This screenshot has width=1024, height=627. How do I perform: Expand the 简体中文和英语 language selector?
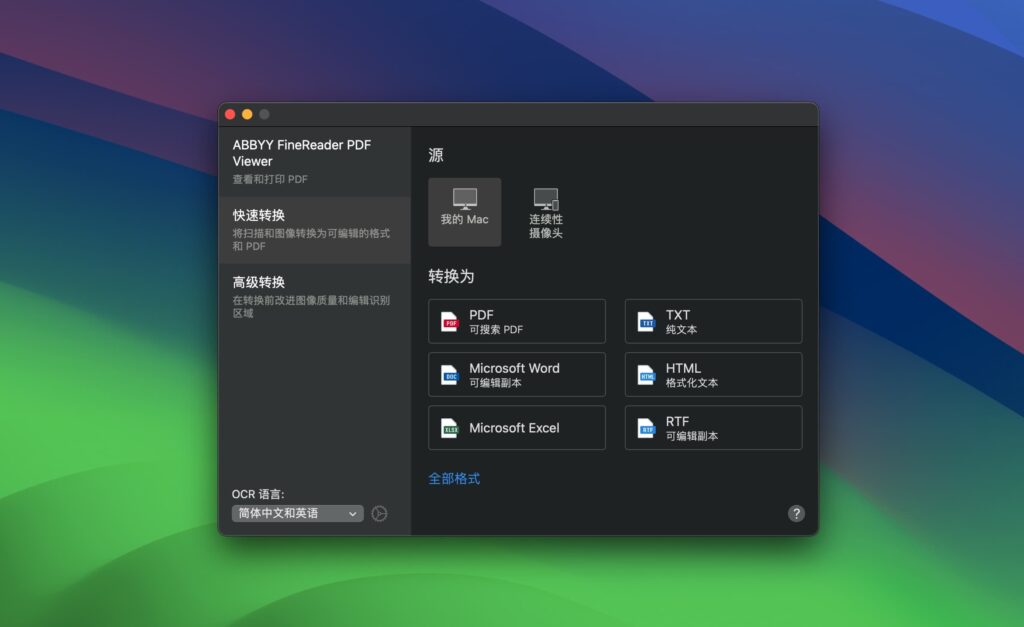pos(297,513)
